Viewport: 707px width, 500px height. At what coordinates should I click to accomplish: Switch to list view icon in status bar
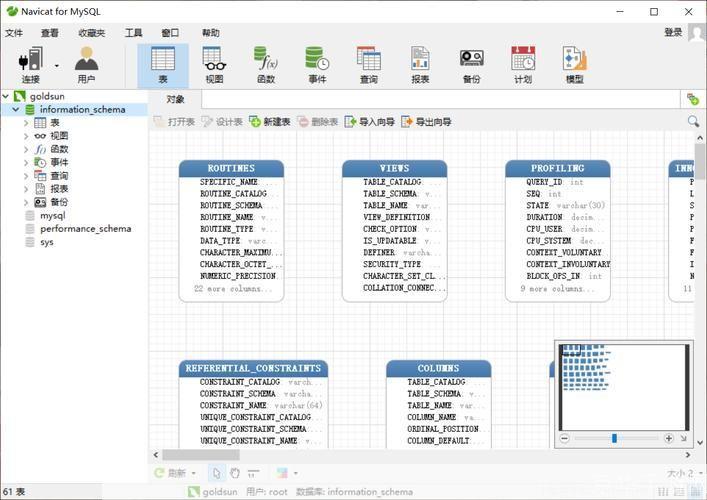(x=663, y=492)
